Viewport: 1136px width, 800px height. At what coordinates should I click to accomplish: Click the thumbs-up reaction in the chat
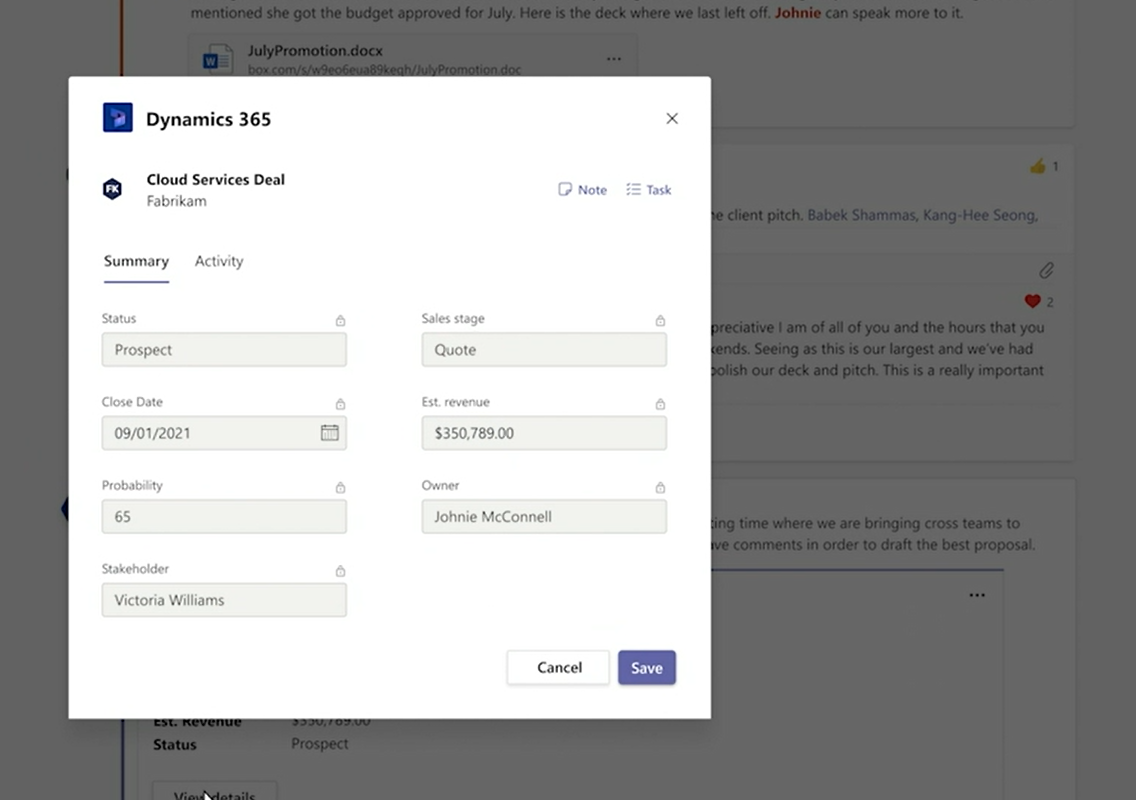1037,167
